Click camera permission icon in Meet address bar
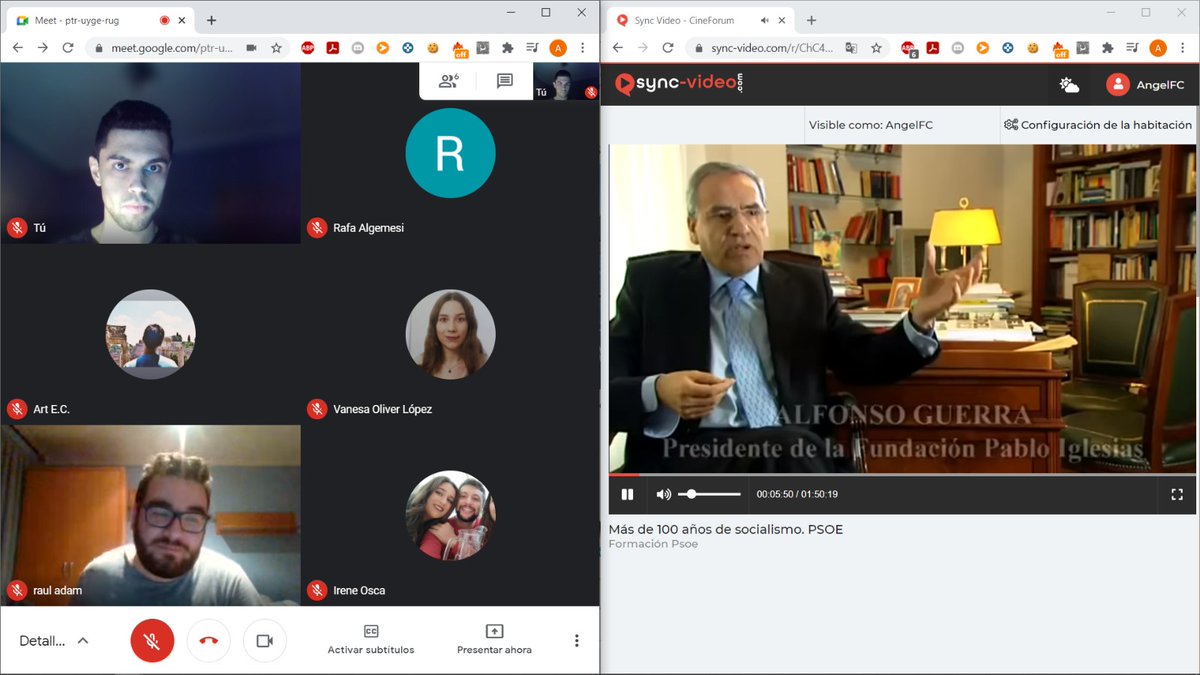Viewport: 1200px width, 675px height. [251, 48]
